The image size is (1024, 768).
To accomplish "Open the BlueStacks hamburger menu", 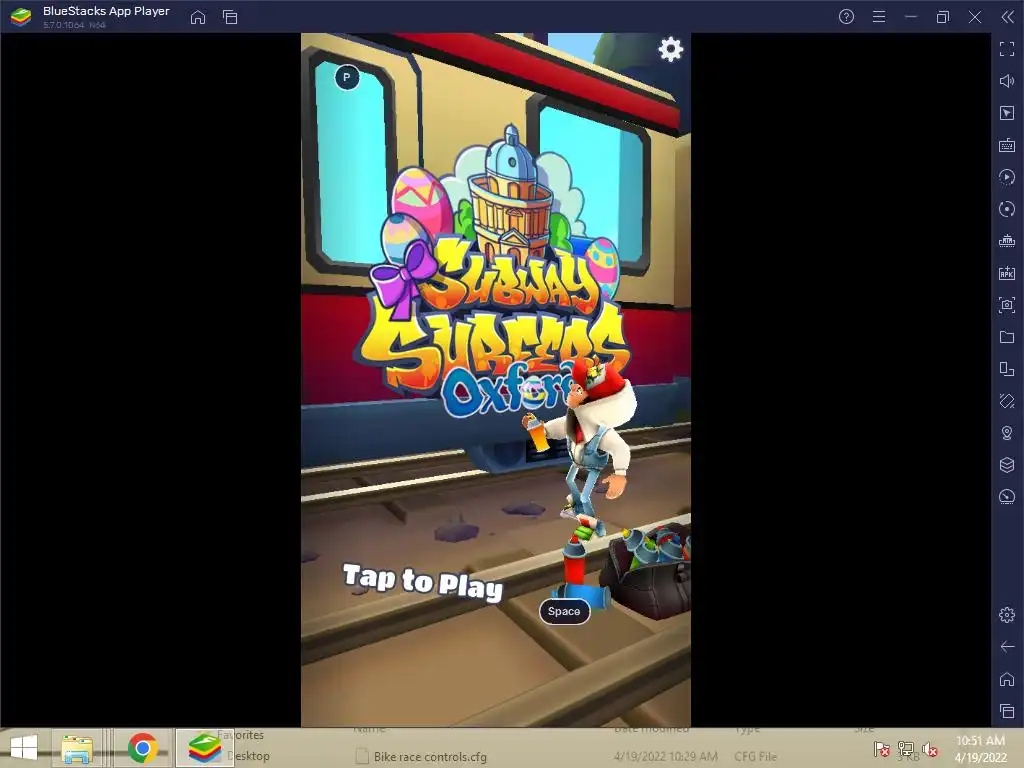I will [879, 17].
